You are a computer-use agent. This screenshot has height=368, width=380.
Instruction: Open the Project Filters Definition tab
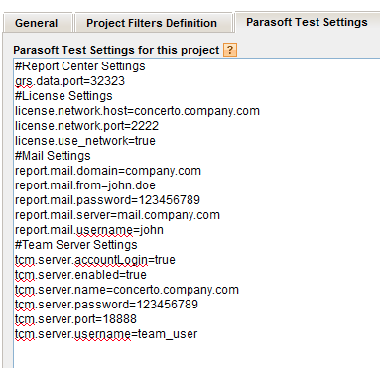click(x=152, y=23)
